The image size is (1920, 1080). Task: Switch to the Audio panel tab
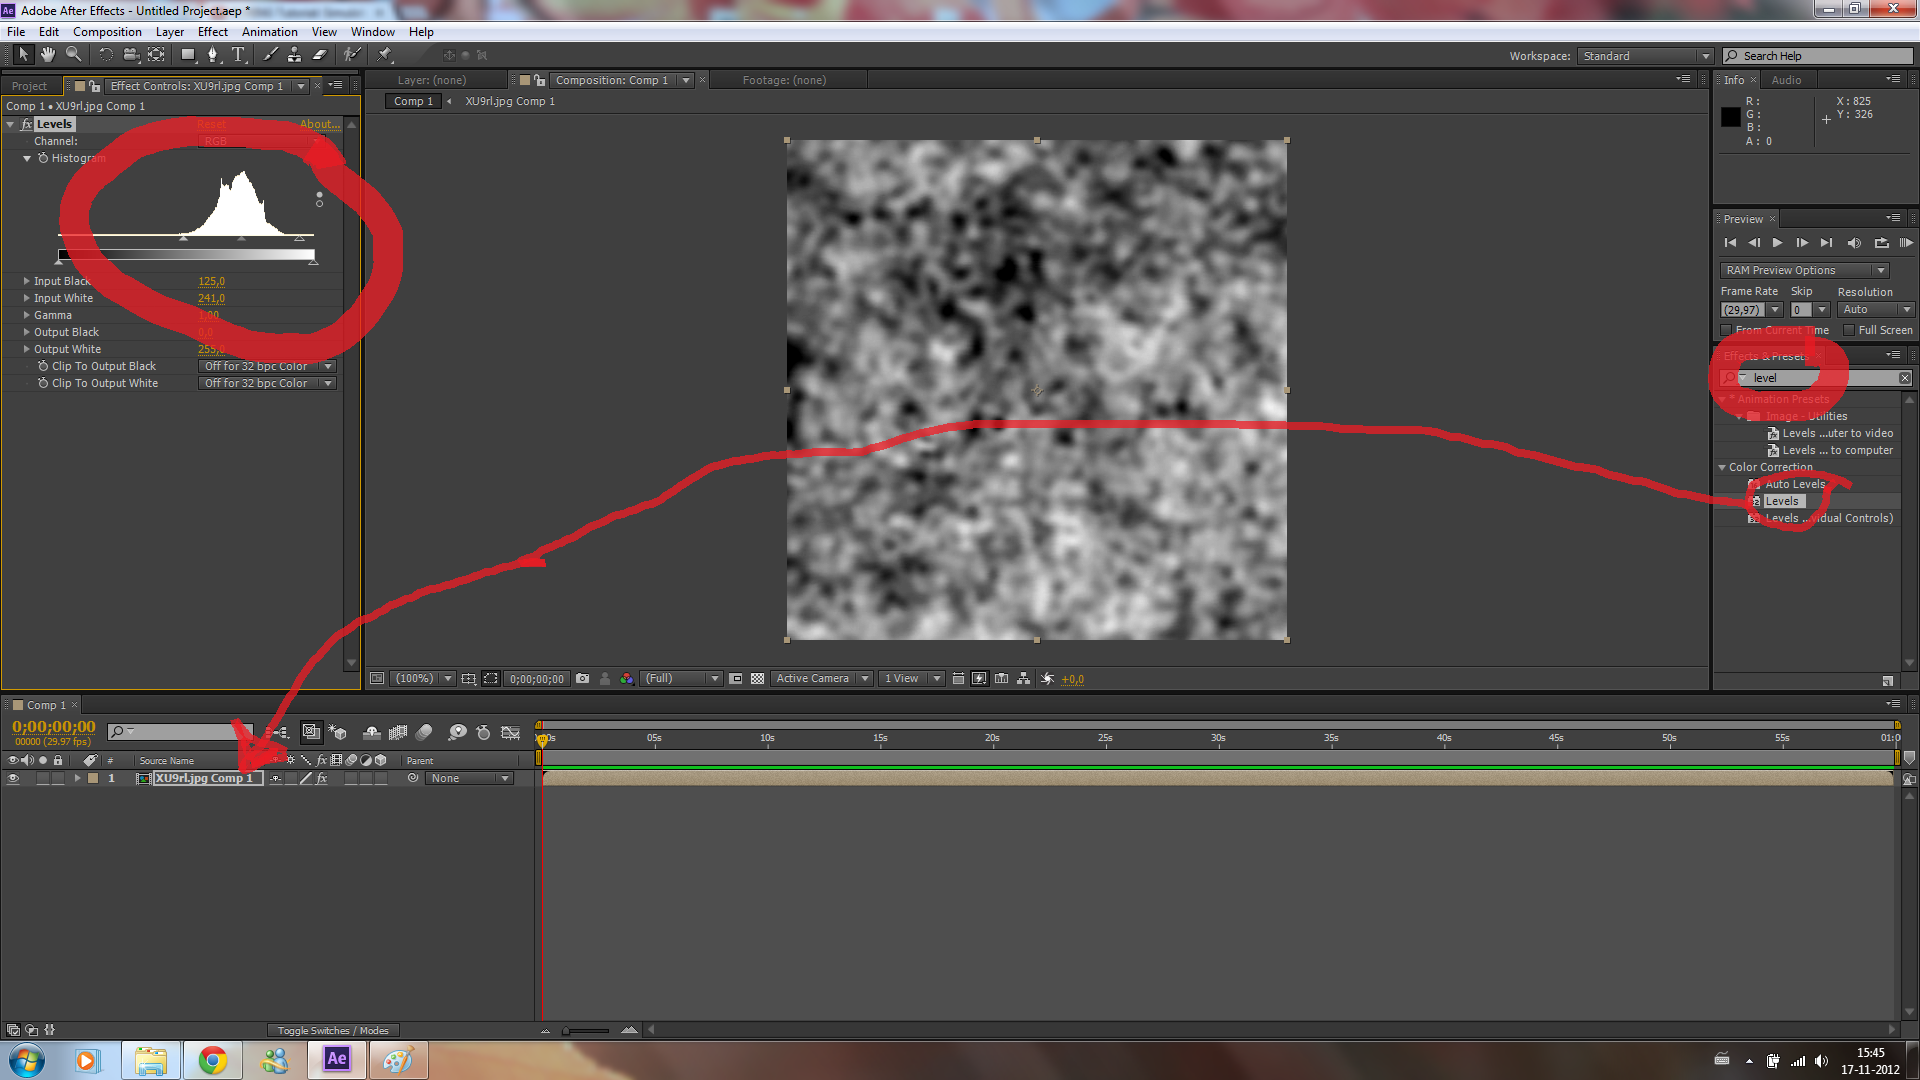1786,80
